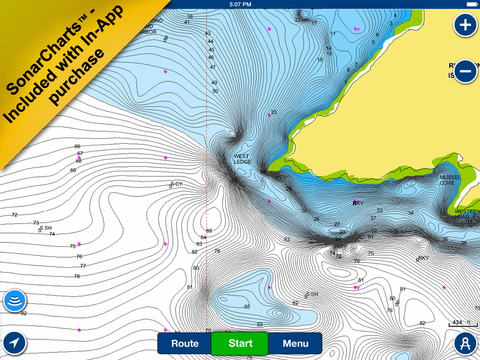Image resolution: width=480 pixels, height=360 pixels.
Task: Open the Route button
Action: [x=185, y=343]
